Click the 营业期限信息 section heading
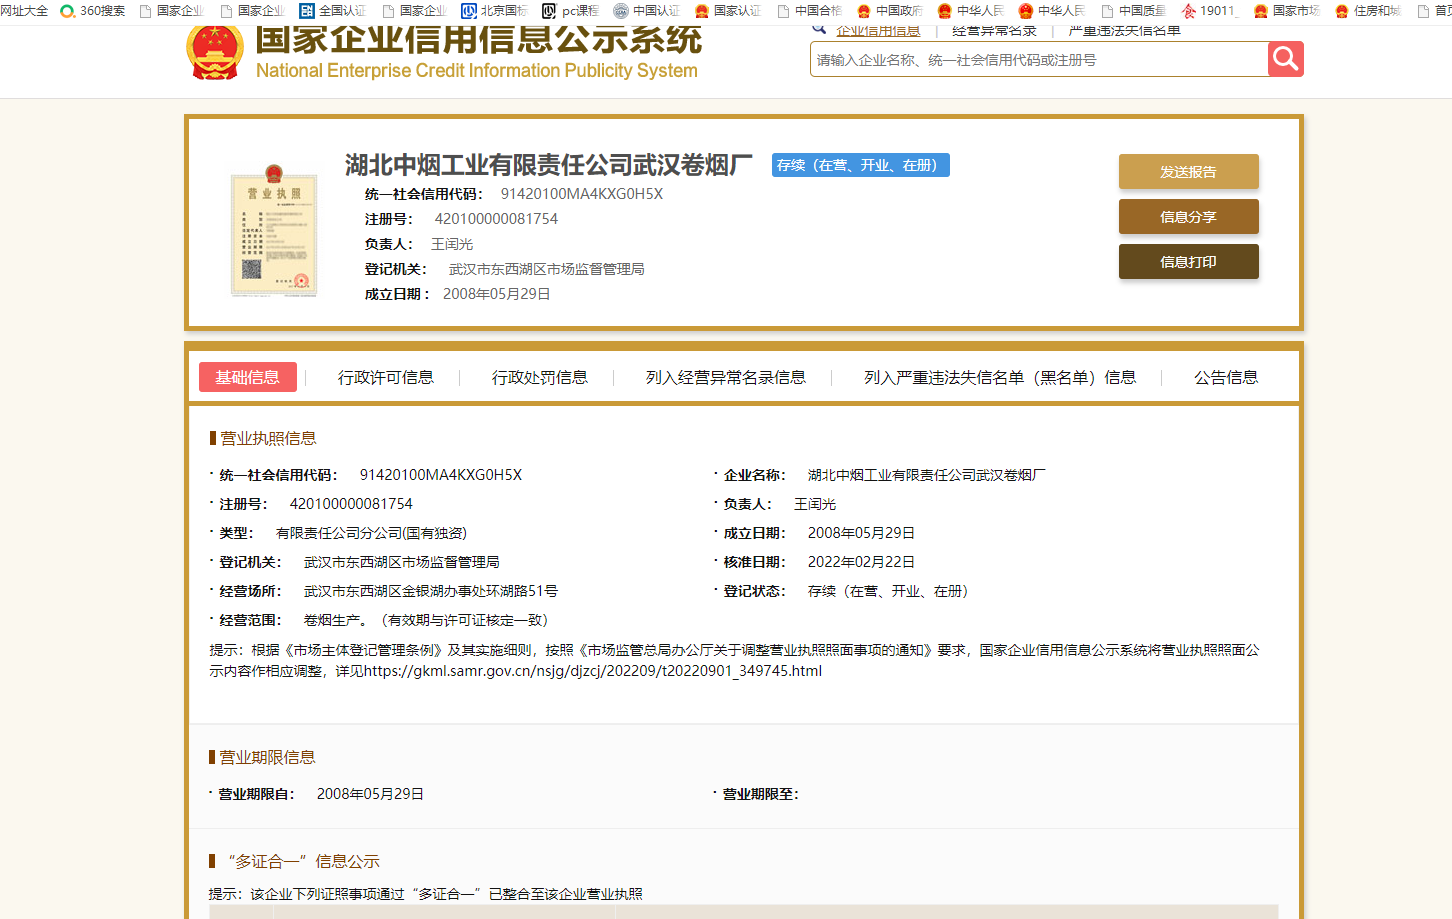Image resolution: width=1452 pixels, height=919 pixels. tap(268, 757)
